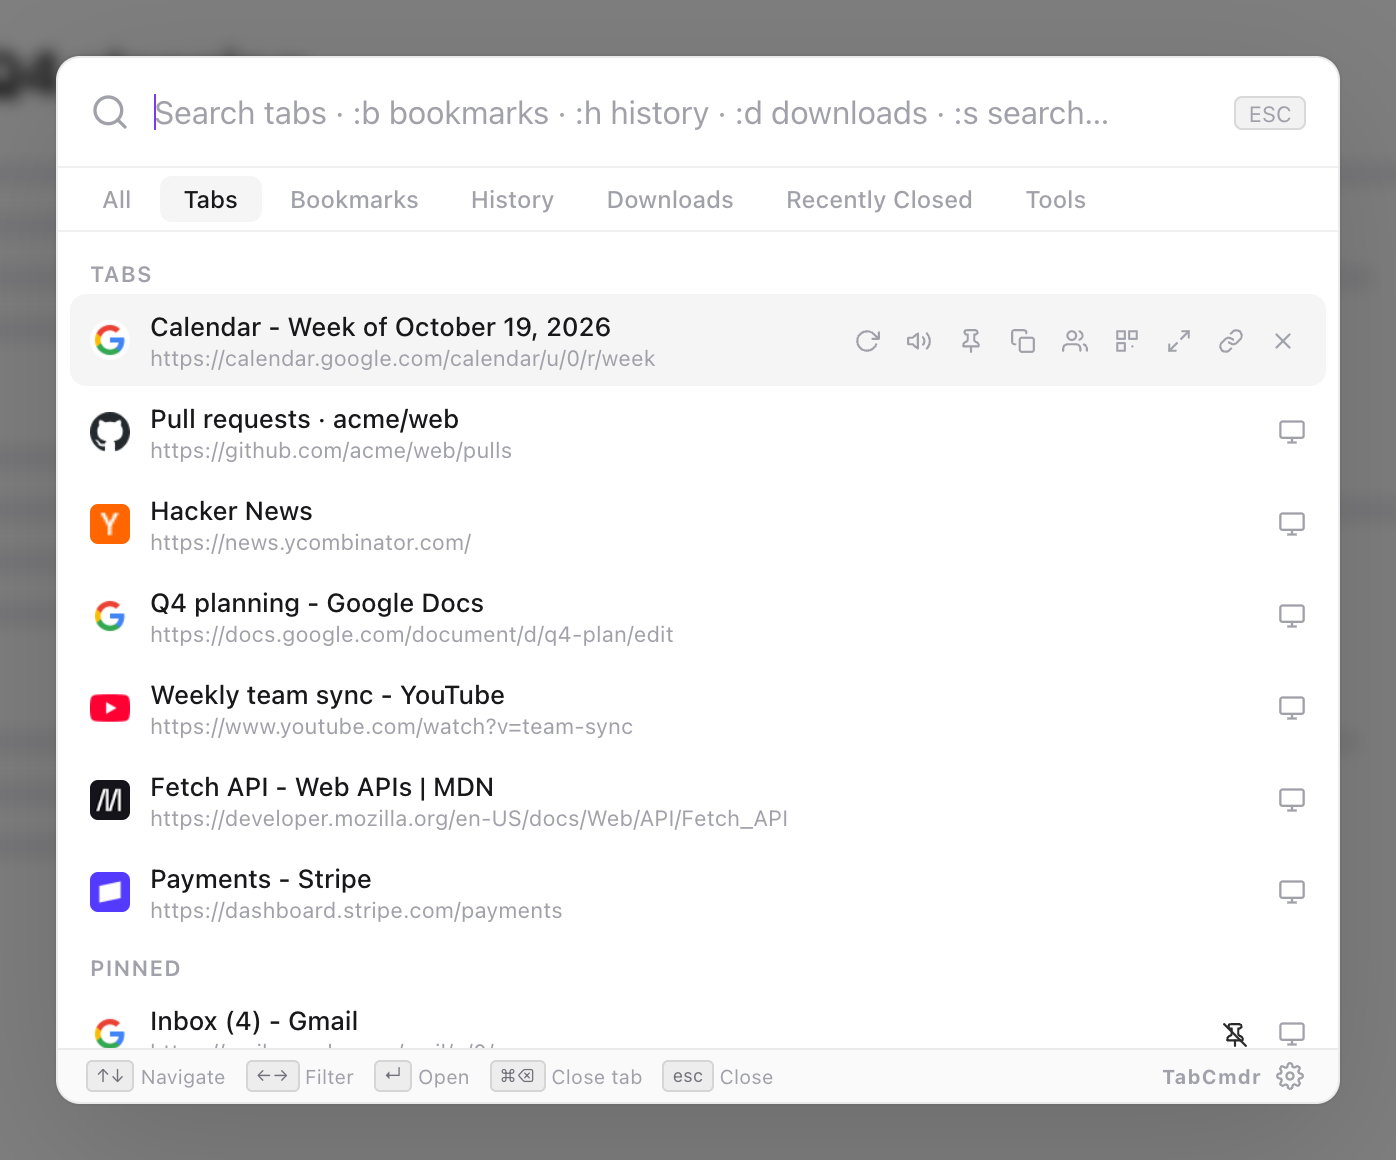1396x1160 pixels.
Task: Click the people icon on the Calendar row
Action: 1075,341
